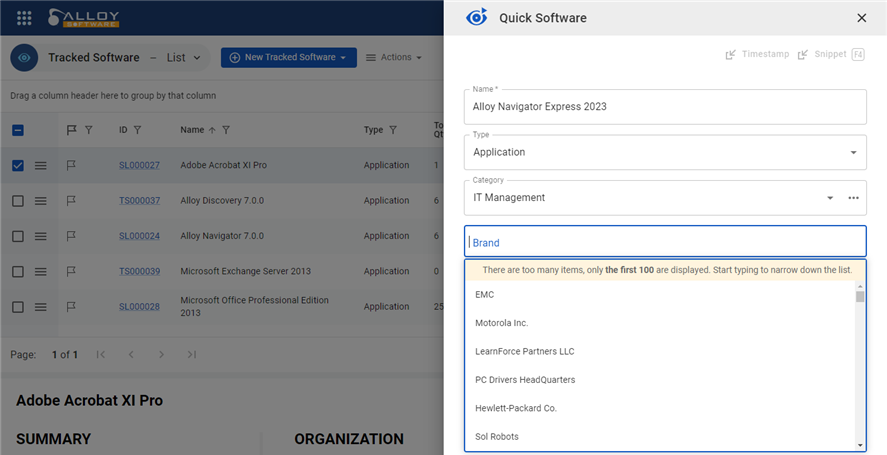Click the Type column header
This screenshot has width=887, height=455.
pos(373,130)
